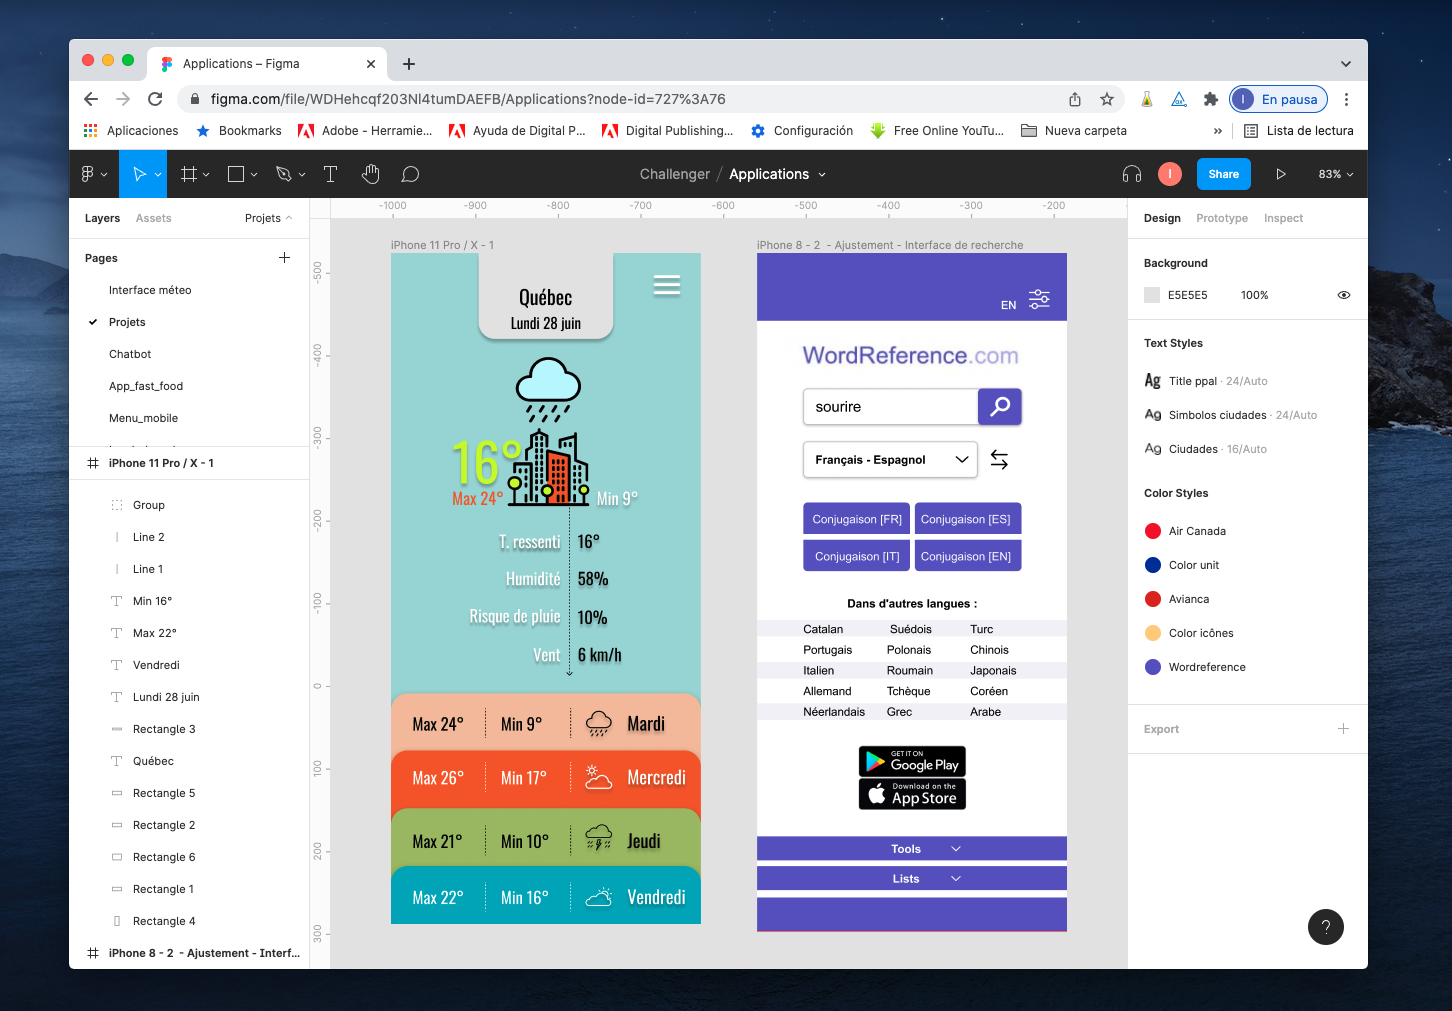Select the Move tool in Figma toolbar

(139, 174)
